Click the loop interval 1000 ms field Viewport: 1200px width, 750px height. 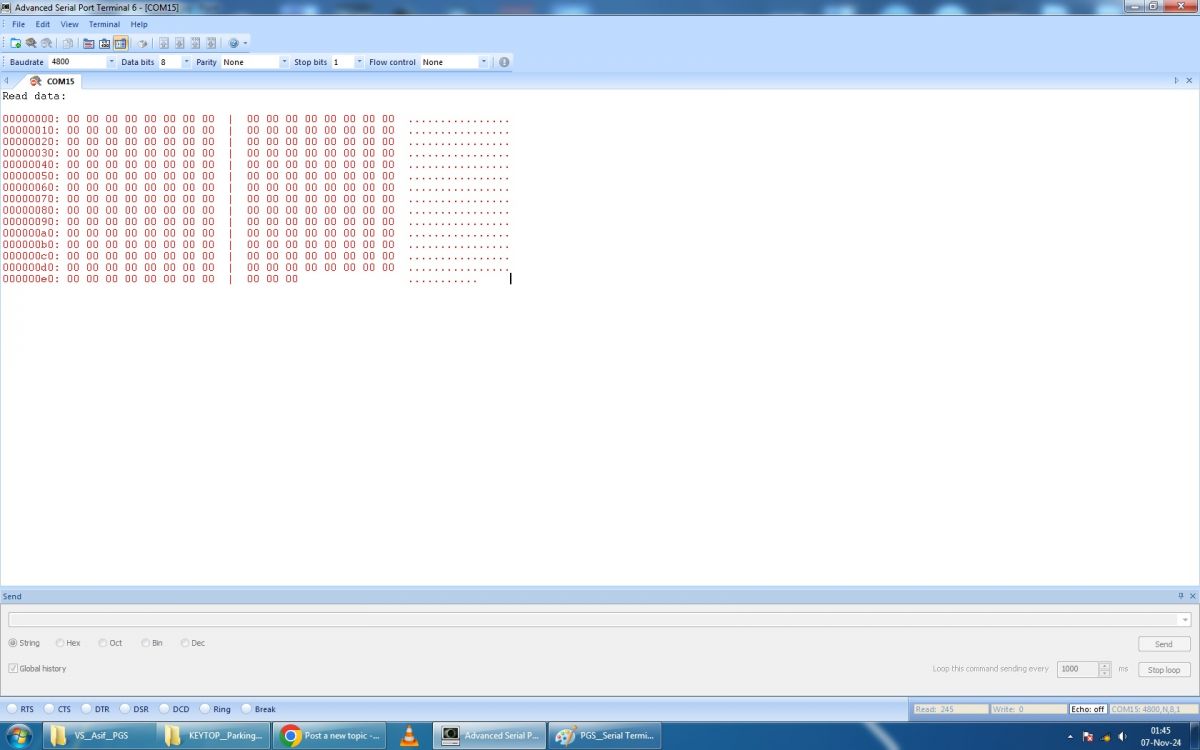coord(1078,669)
